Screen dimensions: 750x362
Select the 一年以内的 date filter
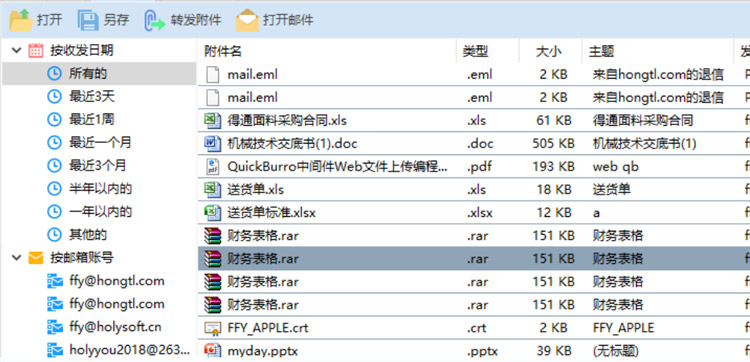pos(100,211)
